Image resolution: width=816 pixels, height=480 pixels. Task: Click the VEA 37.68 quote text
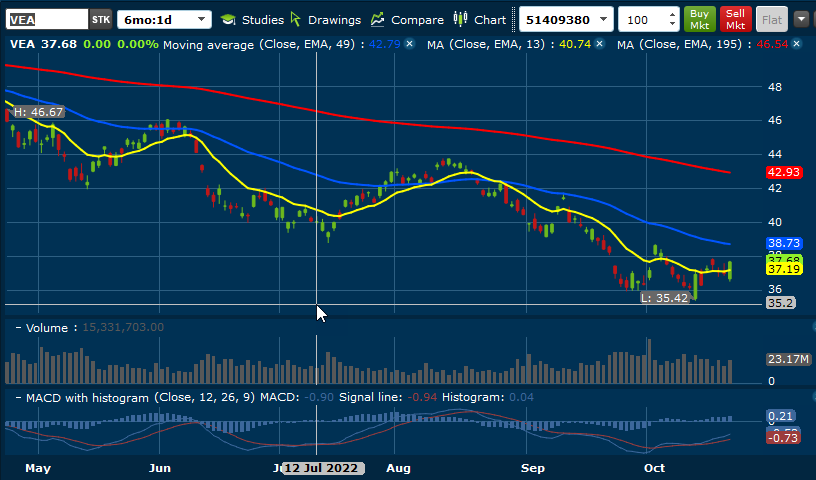pyautogui.click(x=43, y=44)
